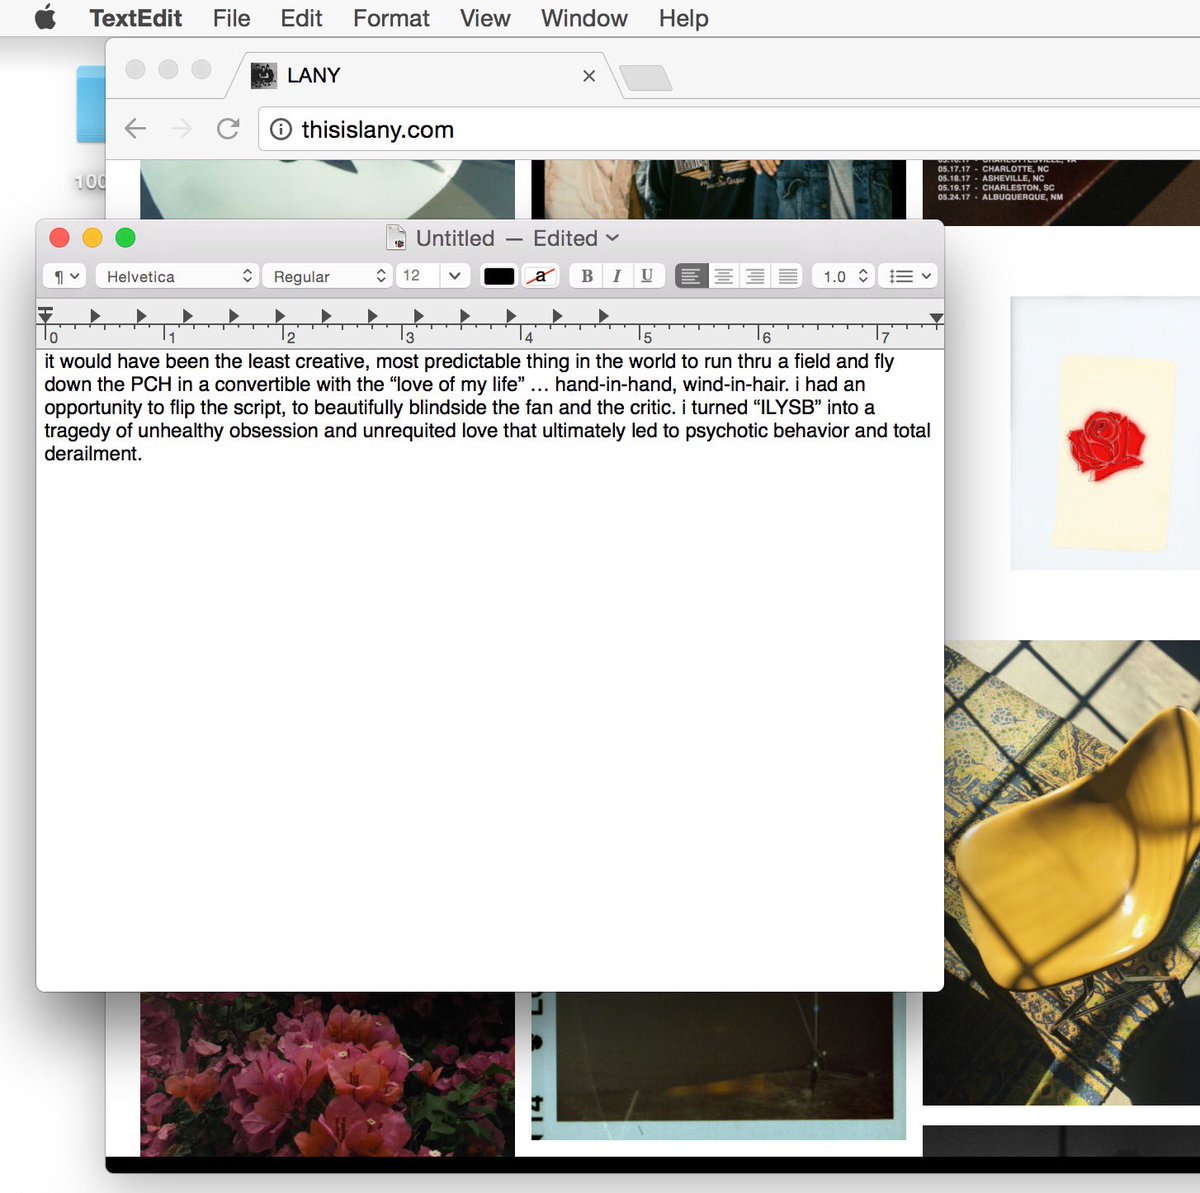Go back in the browser
The width and height of the screenshot is (1200, 1193).
[135, 128]
